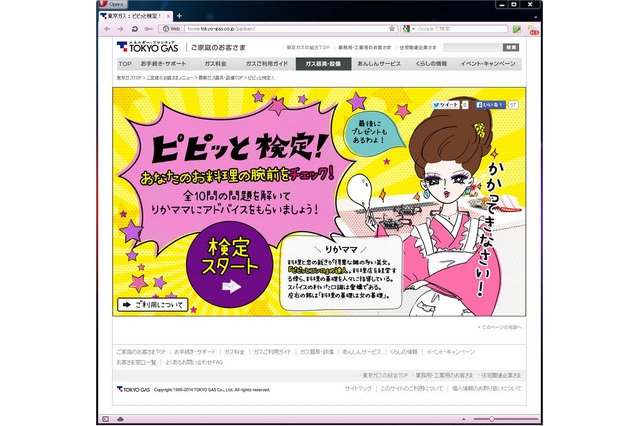Open くらしの情報 in the header navigation
The height and width of the screenshot is (426, 640).
[431, 64]
